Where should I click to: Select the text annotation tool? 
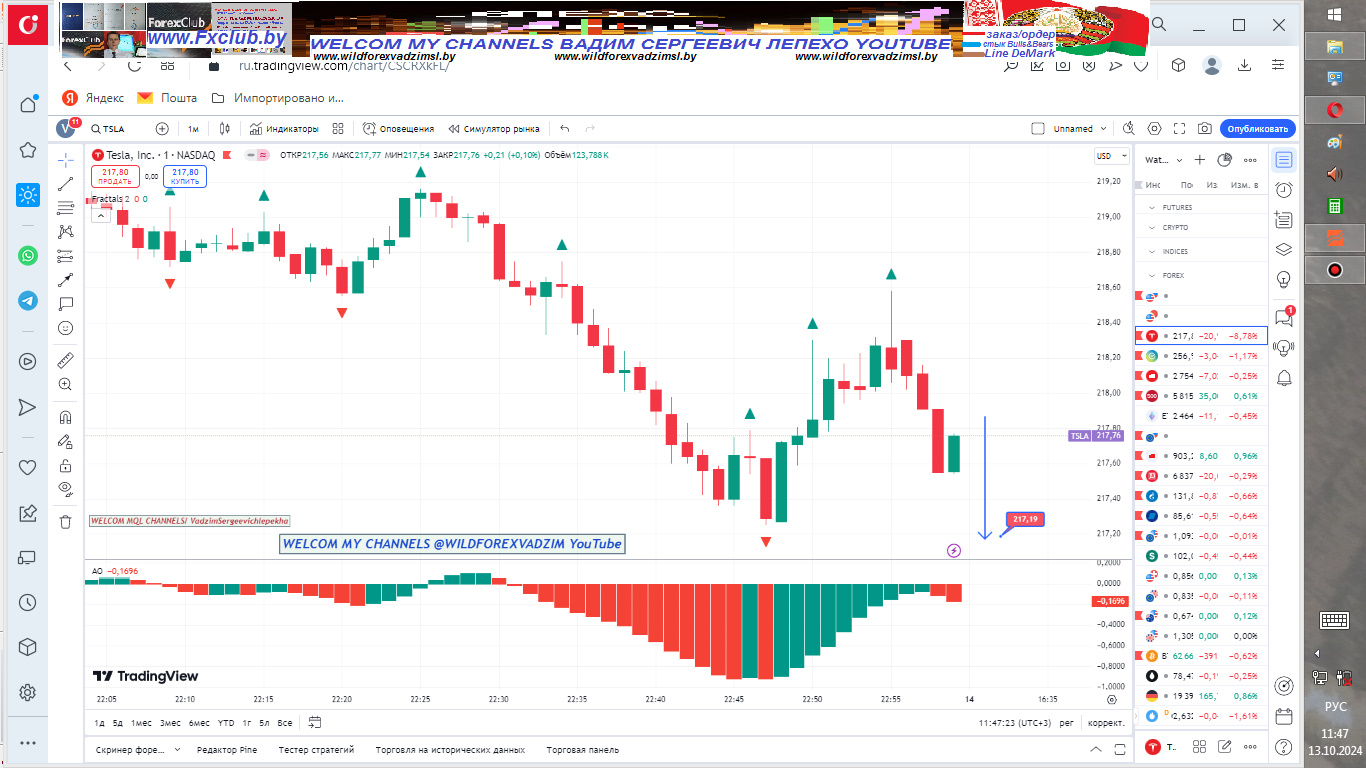[x=65, y=304]
